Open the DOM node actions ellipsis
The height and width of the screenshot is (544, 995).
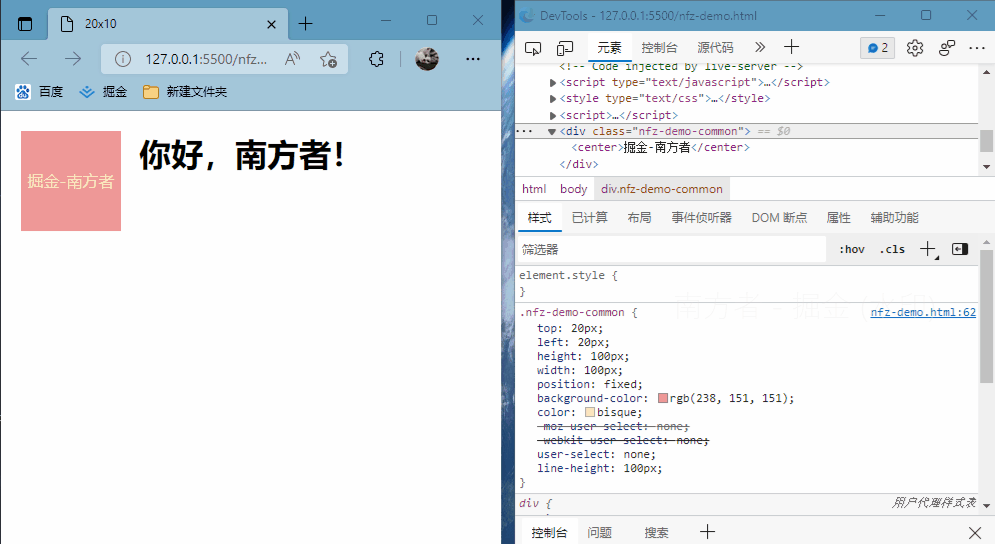click(524, 131)
